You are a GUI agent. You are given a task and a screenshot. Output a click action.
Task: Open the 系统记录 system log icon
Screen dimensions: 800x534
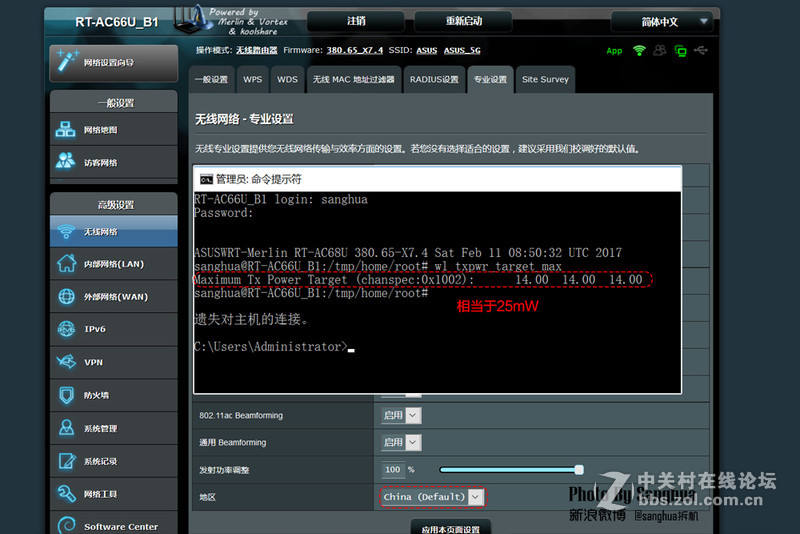tap(66, 461)
